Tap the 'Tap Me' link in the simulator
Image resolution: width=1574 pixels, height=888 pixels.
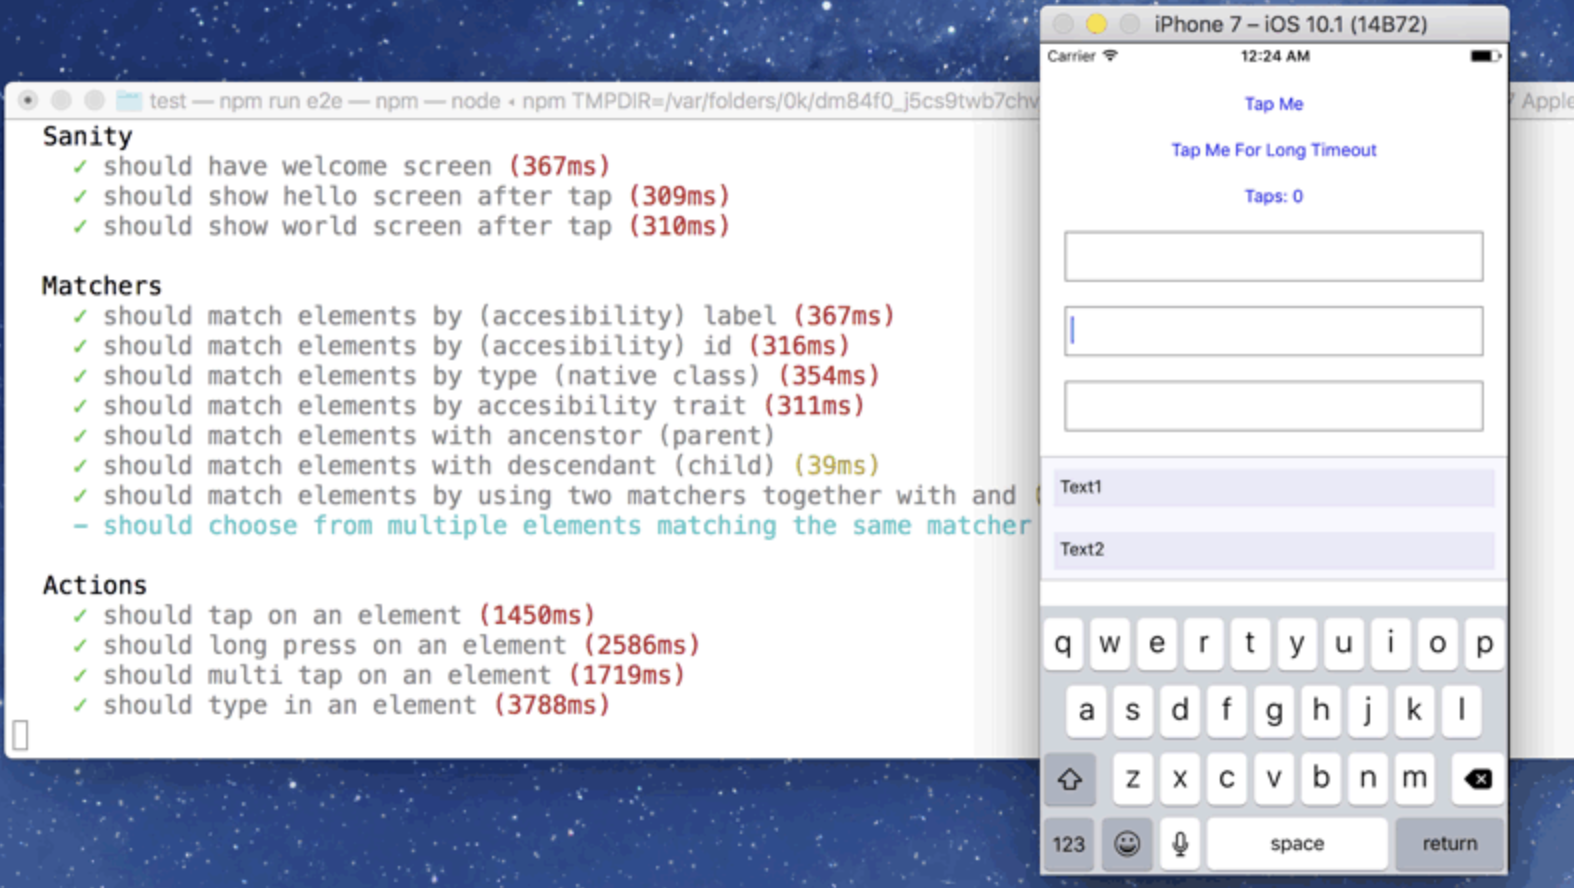pos(1273,104)
